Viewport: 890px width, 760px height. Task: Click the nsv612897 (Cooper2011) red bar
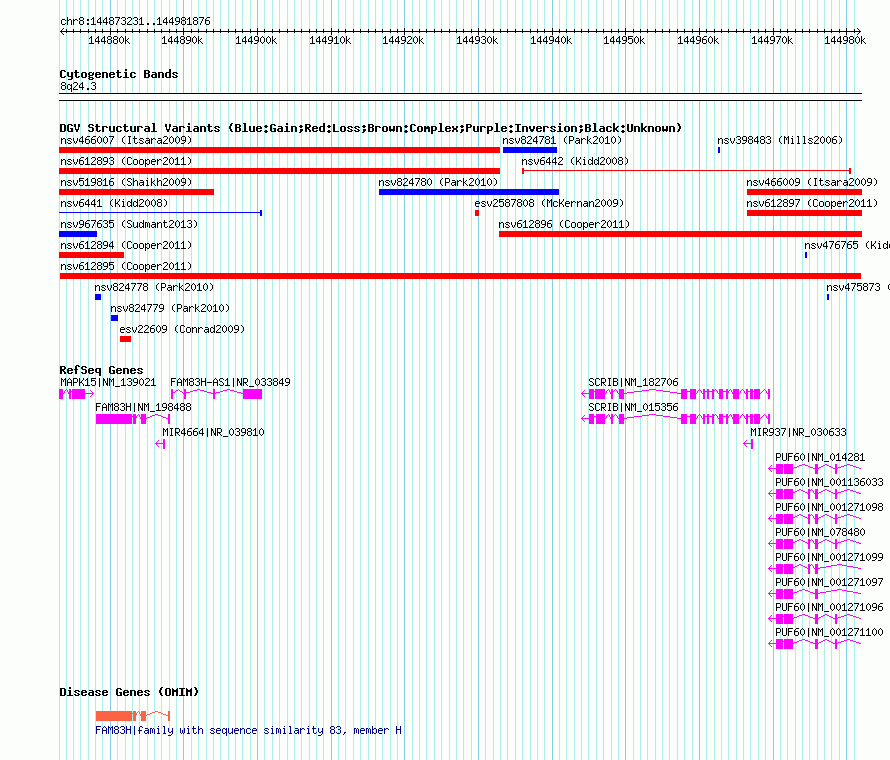[x=804, y=213]
